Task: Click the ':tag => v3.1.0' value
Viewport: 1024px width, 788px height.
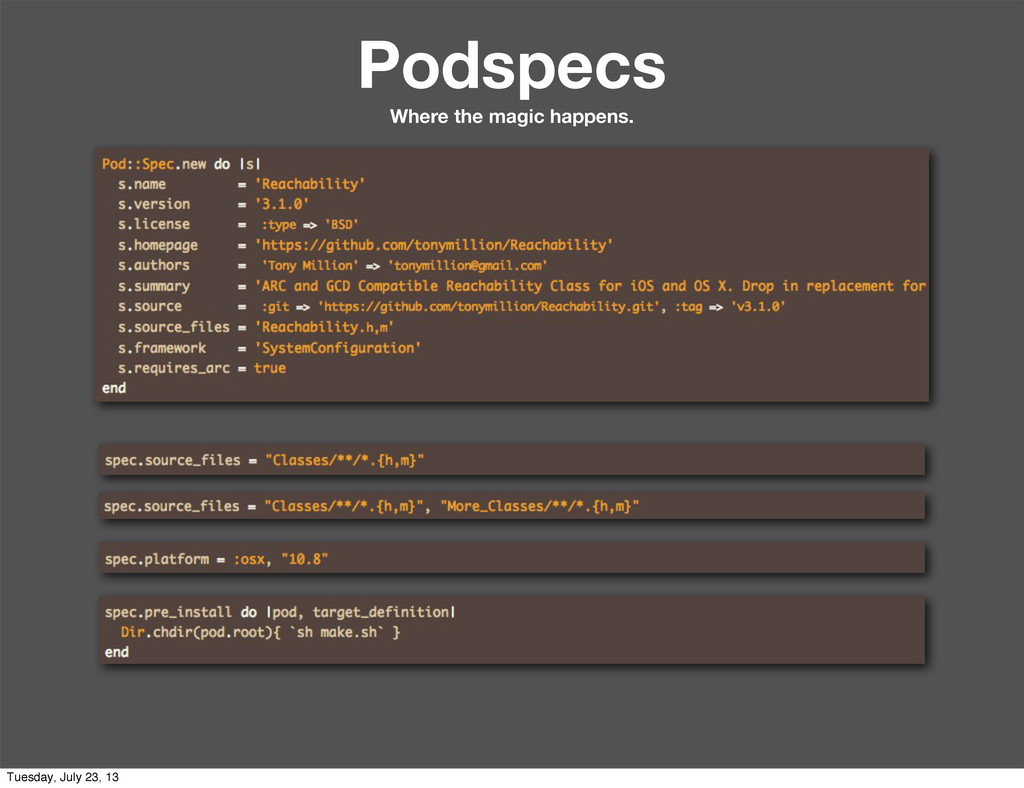Action: pyautogui.click(x=729, y=306)
